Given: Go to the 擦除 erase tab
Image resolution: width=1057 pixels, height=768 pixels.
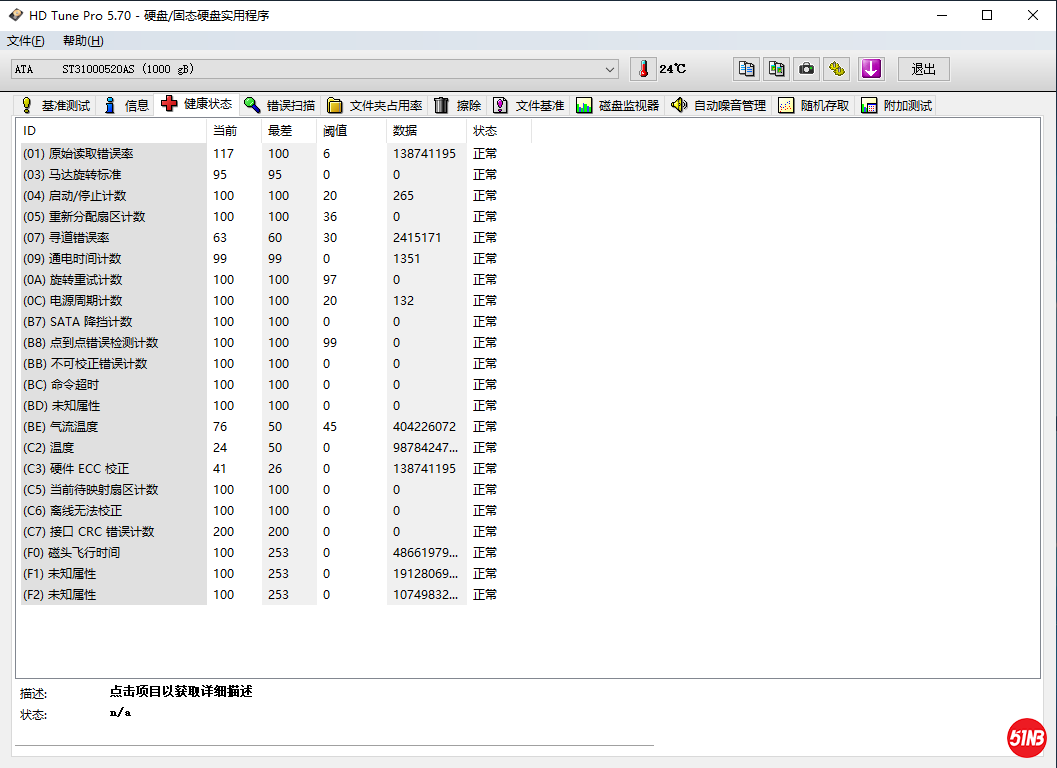Looking at the screenshot, I should tap(458, 105).
